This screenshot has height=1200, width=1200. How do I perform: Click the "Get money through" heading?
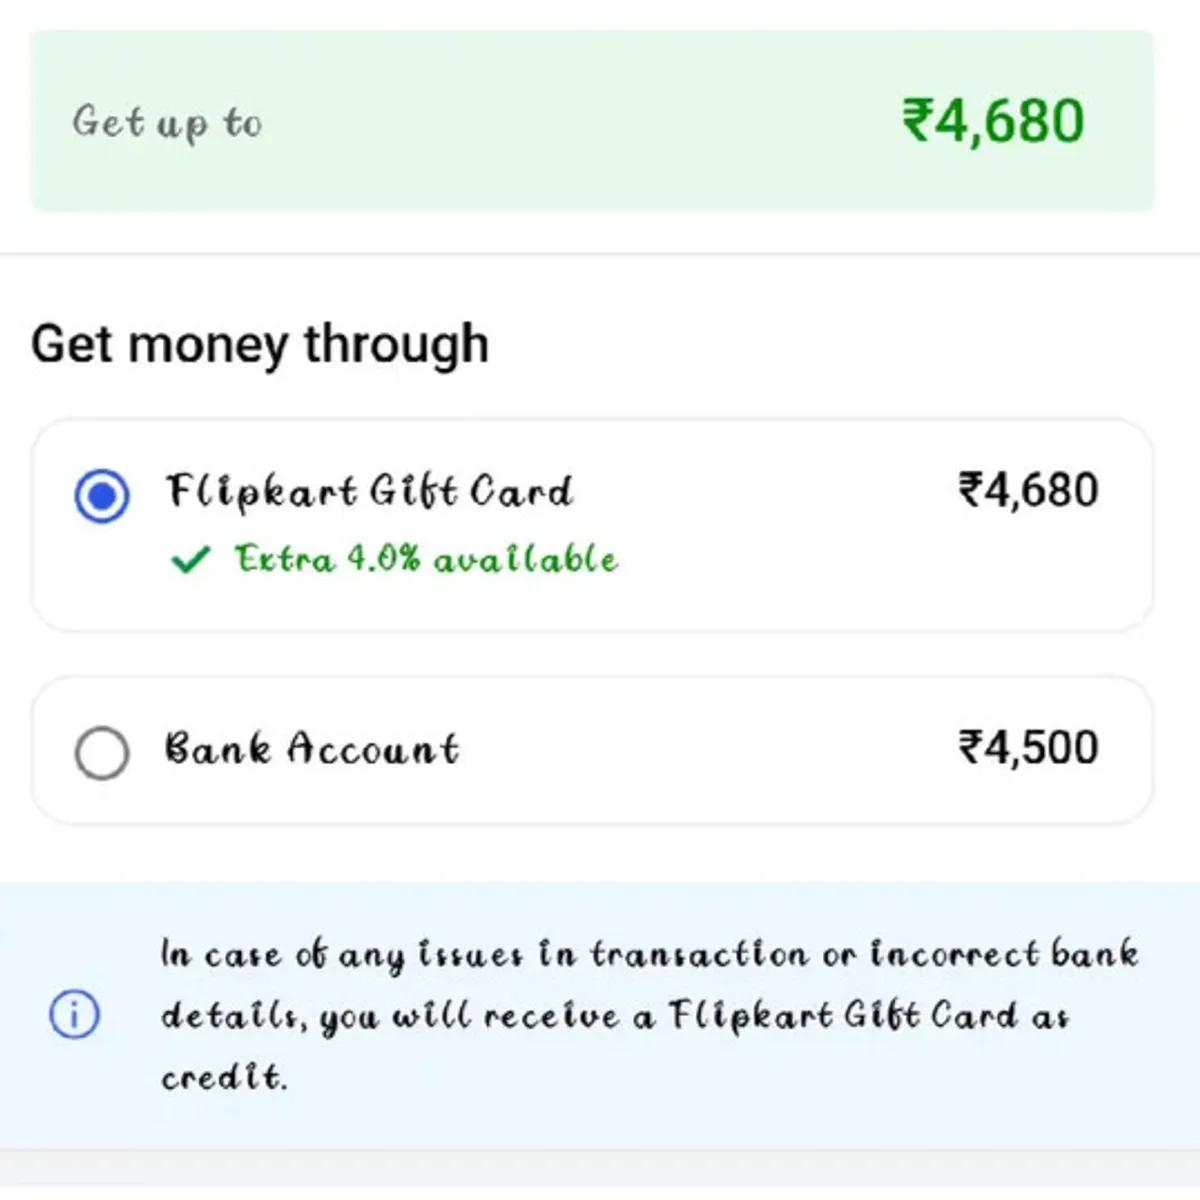pyautogui.click(x=260, y=344)
